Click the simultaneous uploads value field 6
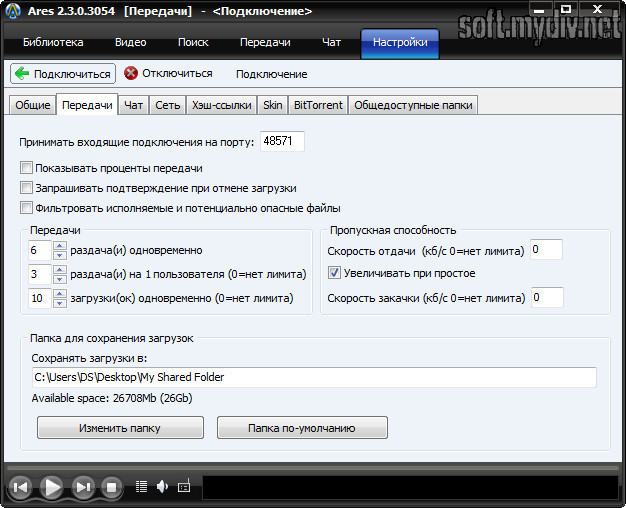 point(40,250)
